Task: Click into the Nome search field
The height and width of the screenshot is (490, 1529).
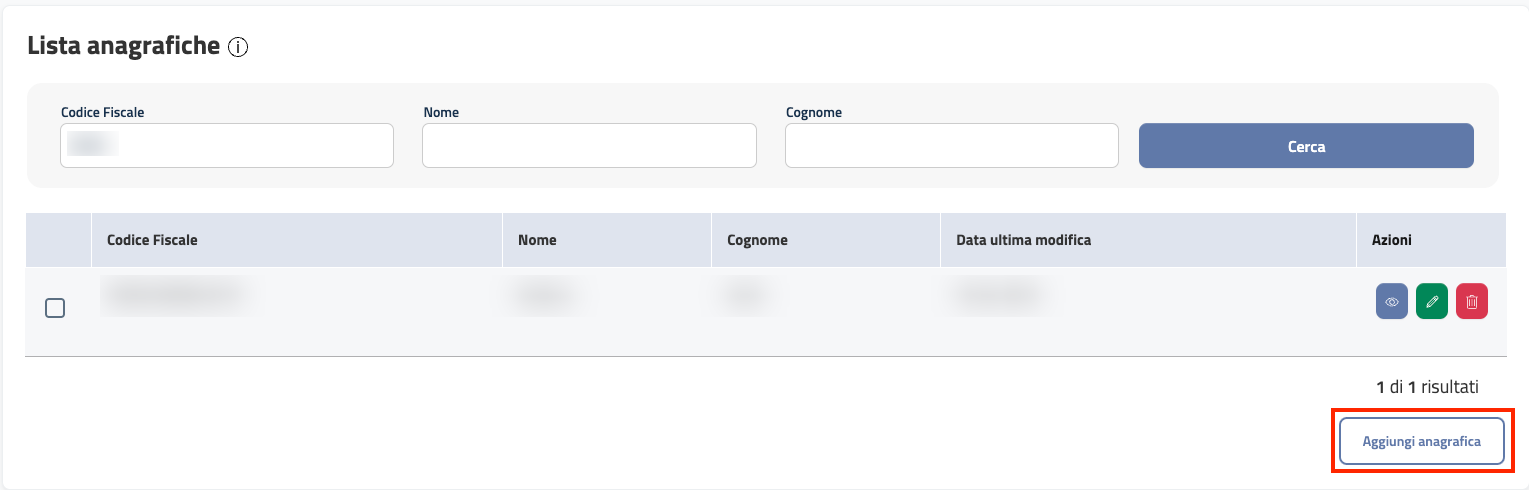Action: pos(589,146)
